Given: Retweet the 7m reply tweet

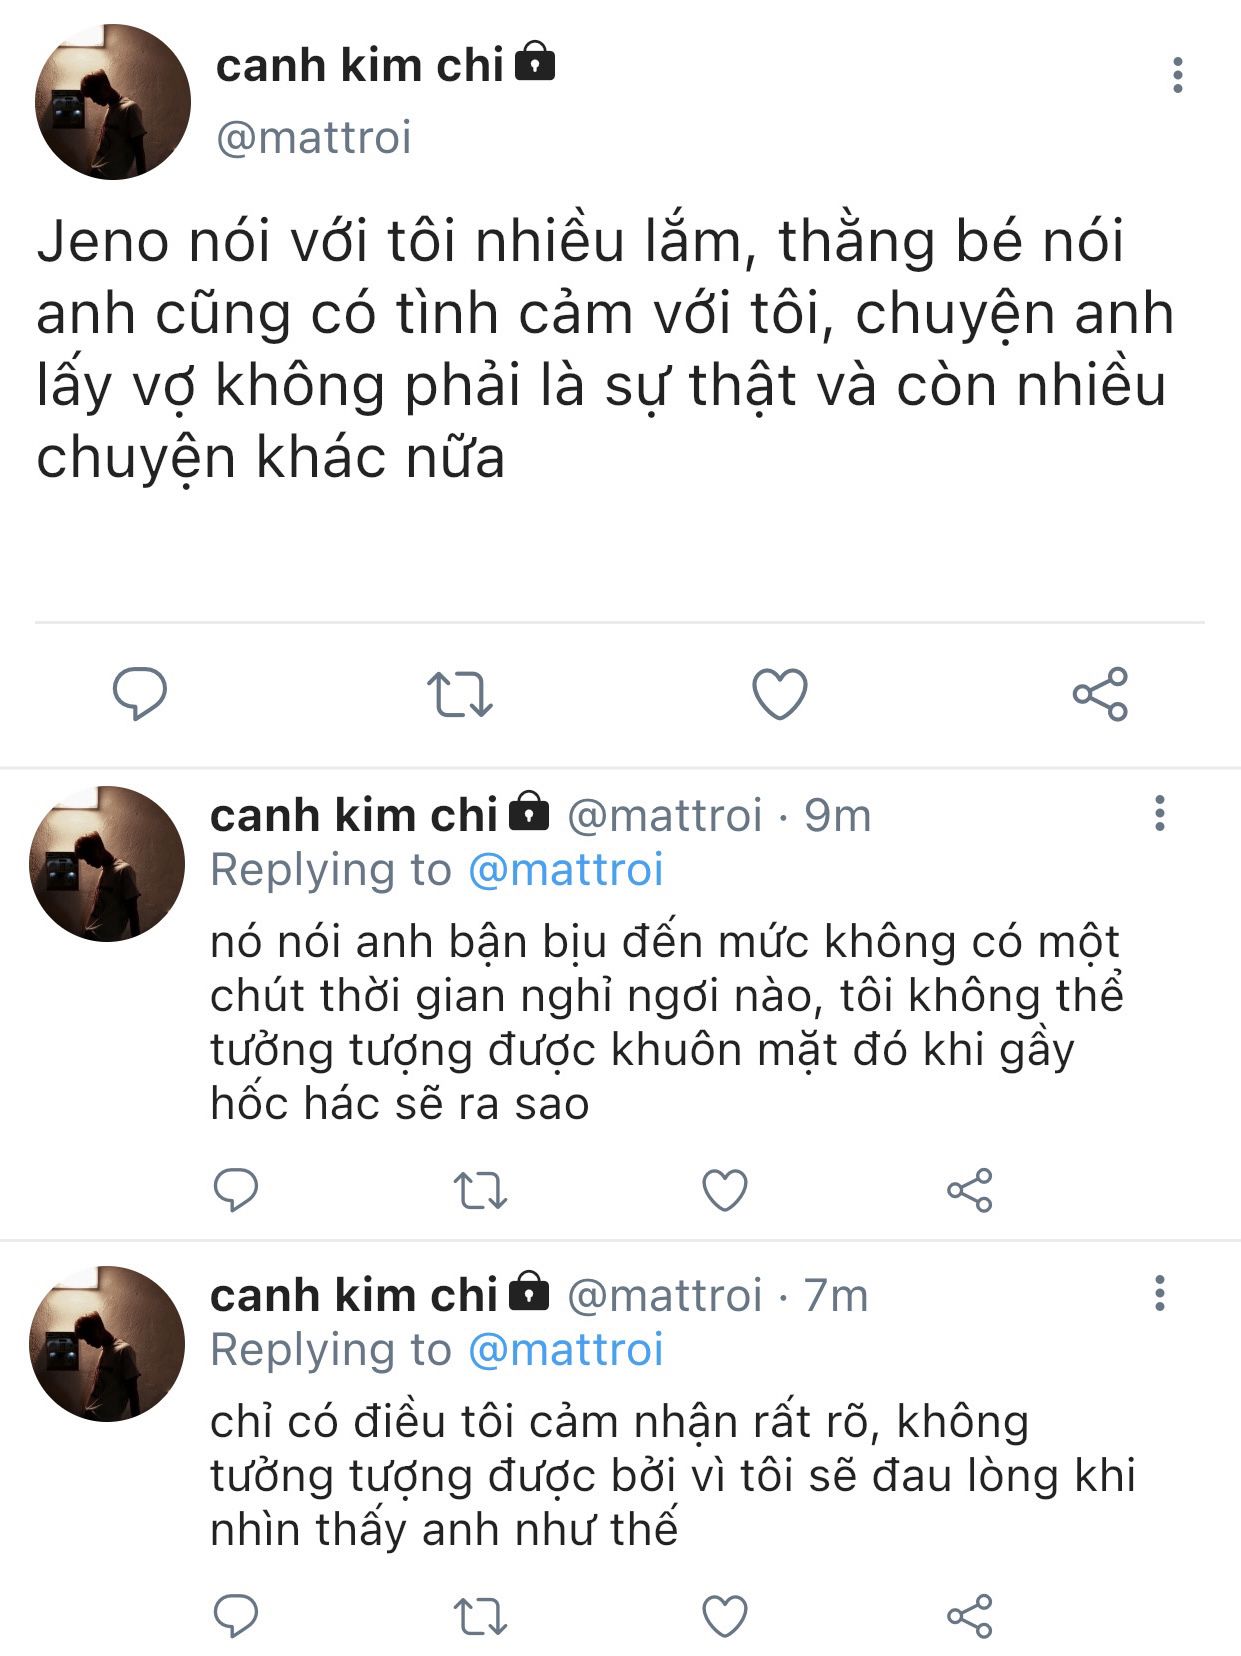Looking at the screenshot, I should tap(480, 1616).
